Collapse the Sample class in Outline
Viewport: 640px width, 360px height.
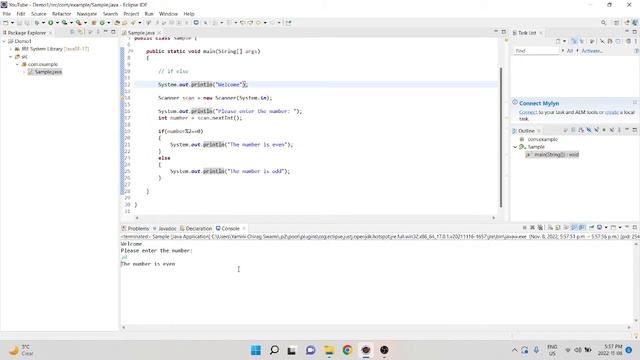pos(515,147)
